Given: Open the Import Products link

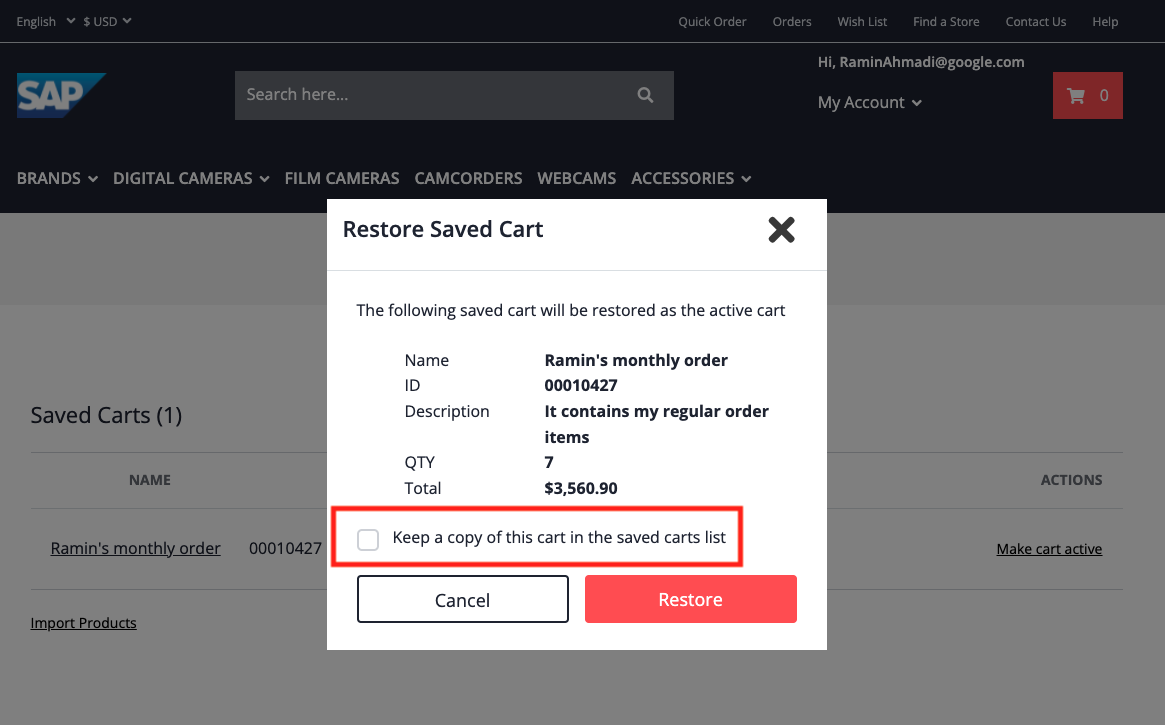Looking at the screenshot, I should [x=83, y=622].
